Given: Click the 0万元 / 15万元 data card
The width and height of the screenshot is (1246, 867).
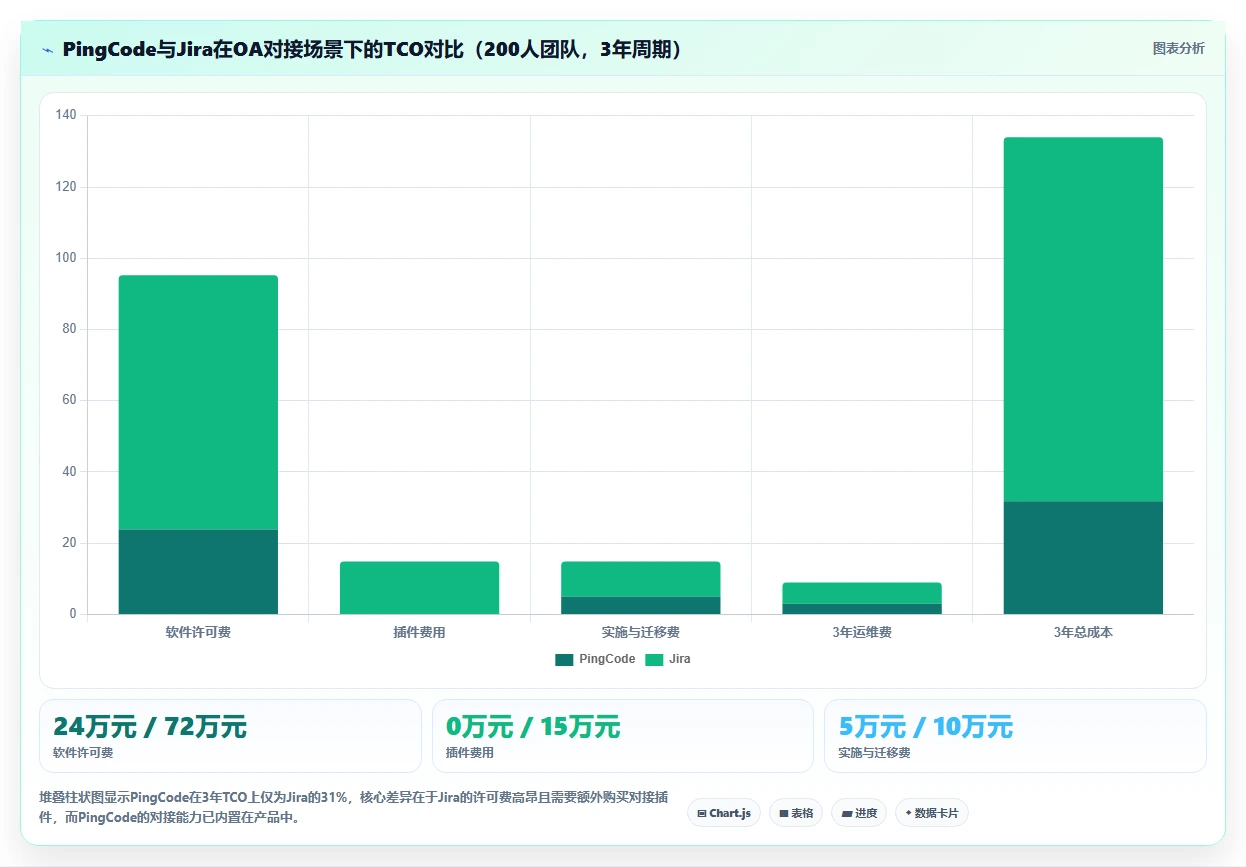Looking at the screenshot, I should [x=623, y=736].
